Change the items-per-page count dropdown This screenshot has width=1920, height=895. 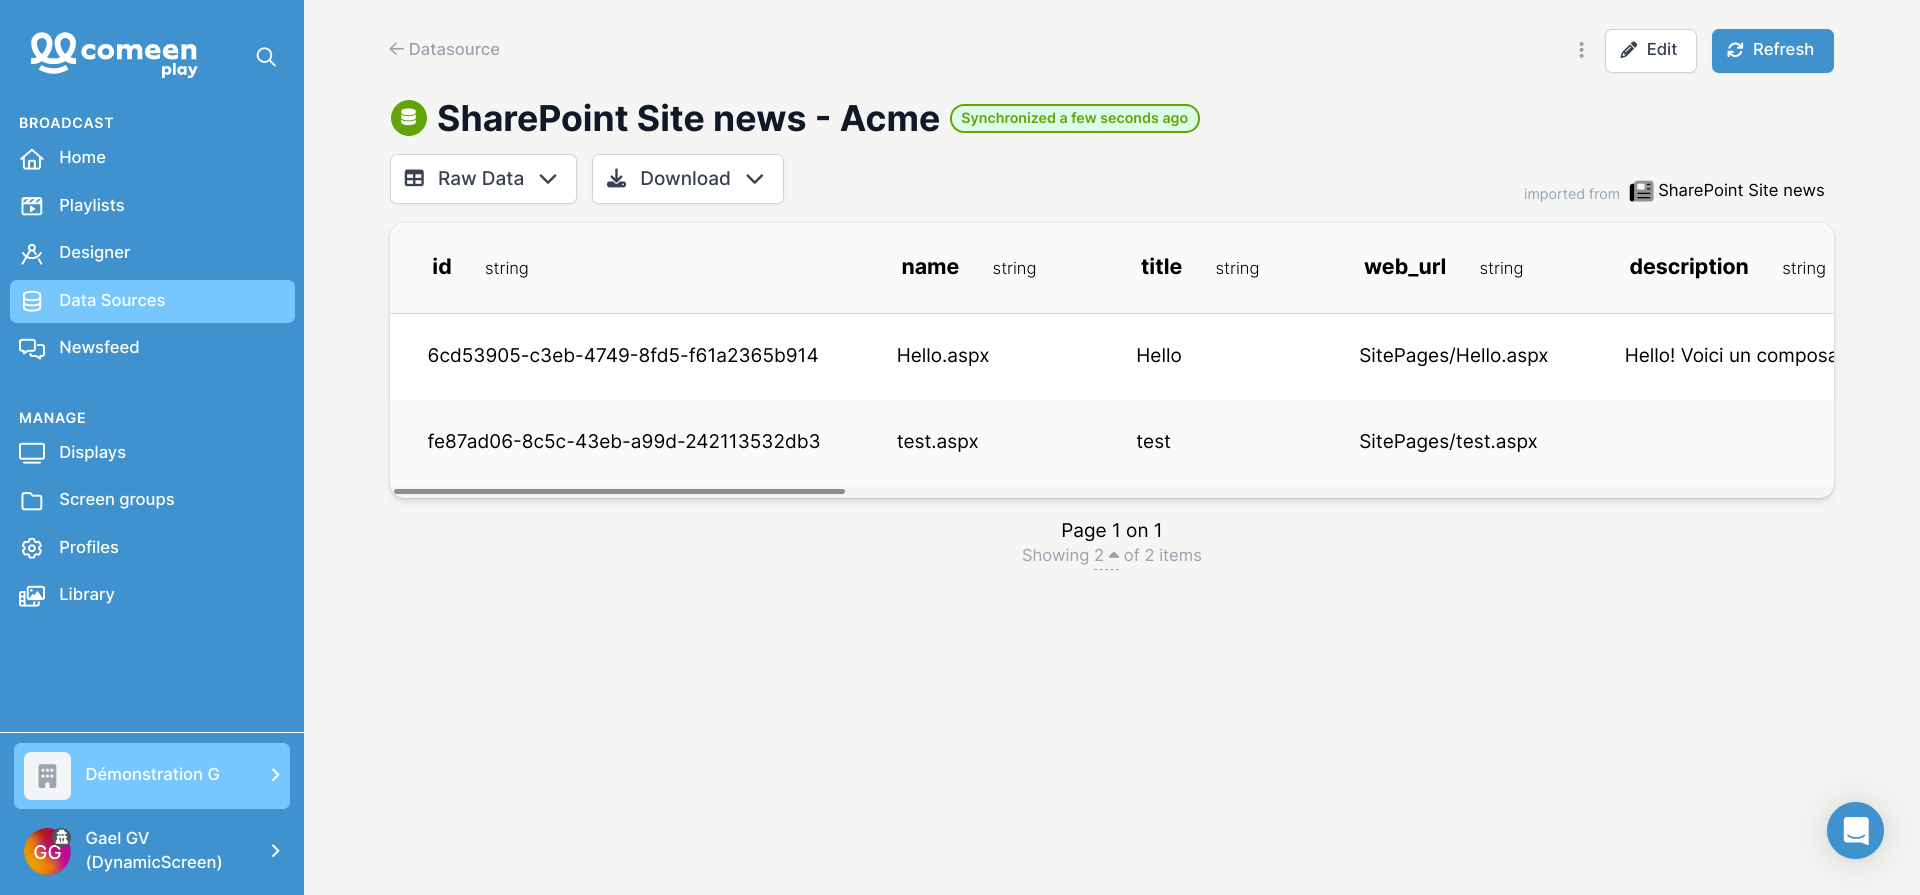(1106, 556)
